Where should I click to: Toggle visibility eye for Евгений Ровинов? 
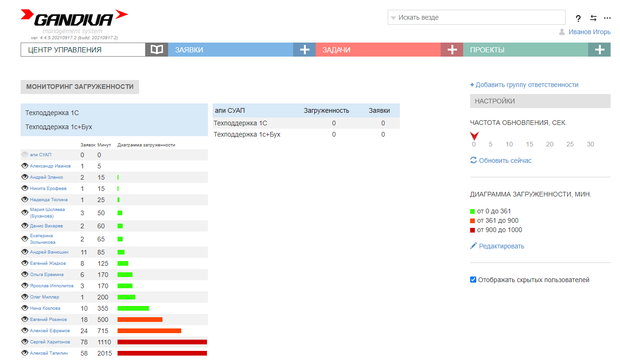tap(25, 319)
